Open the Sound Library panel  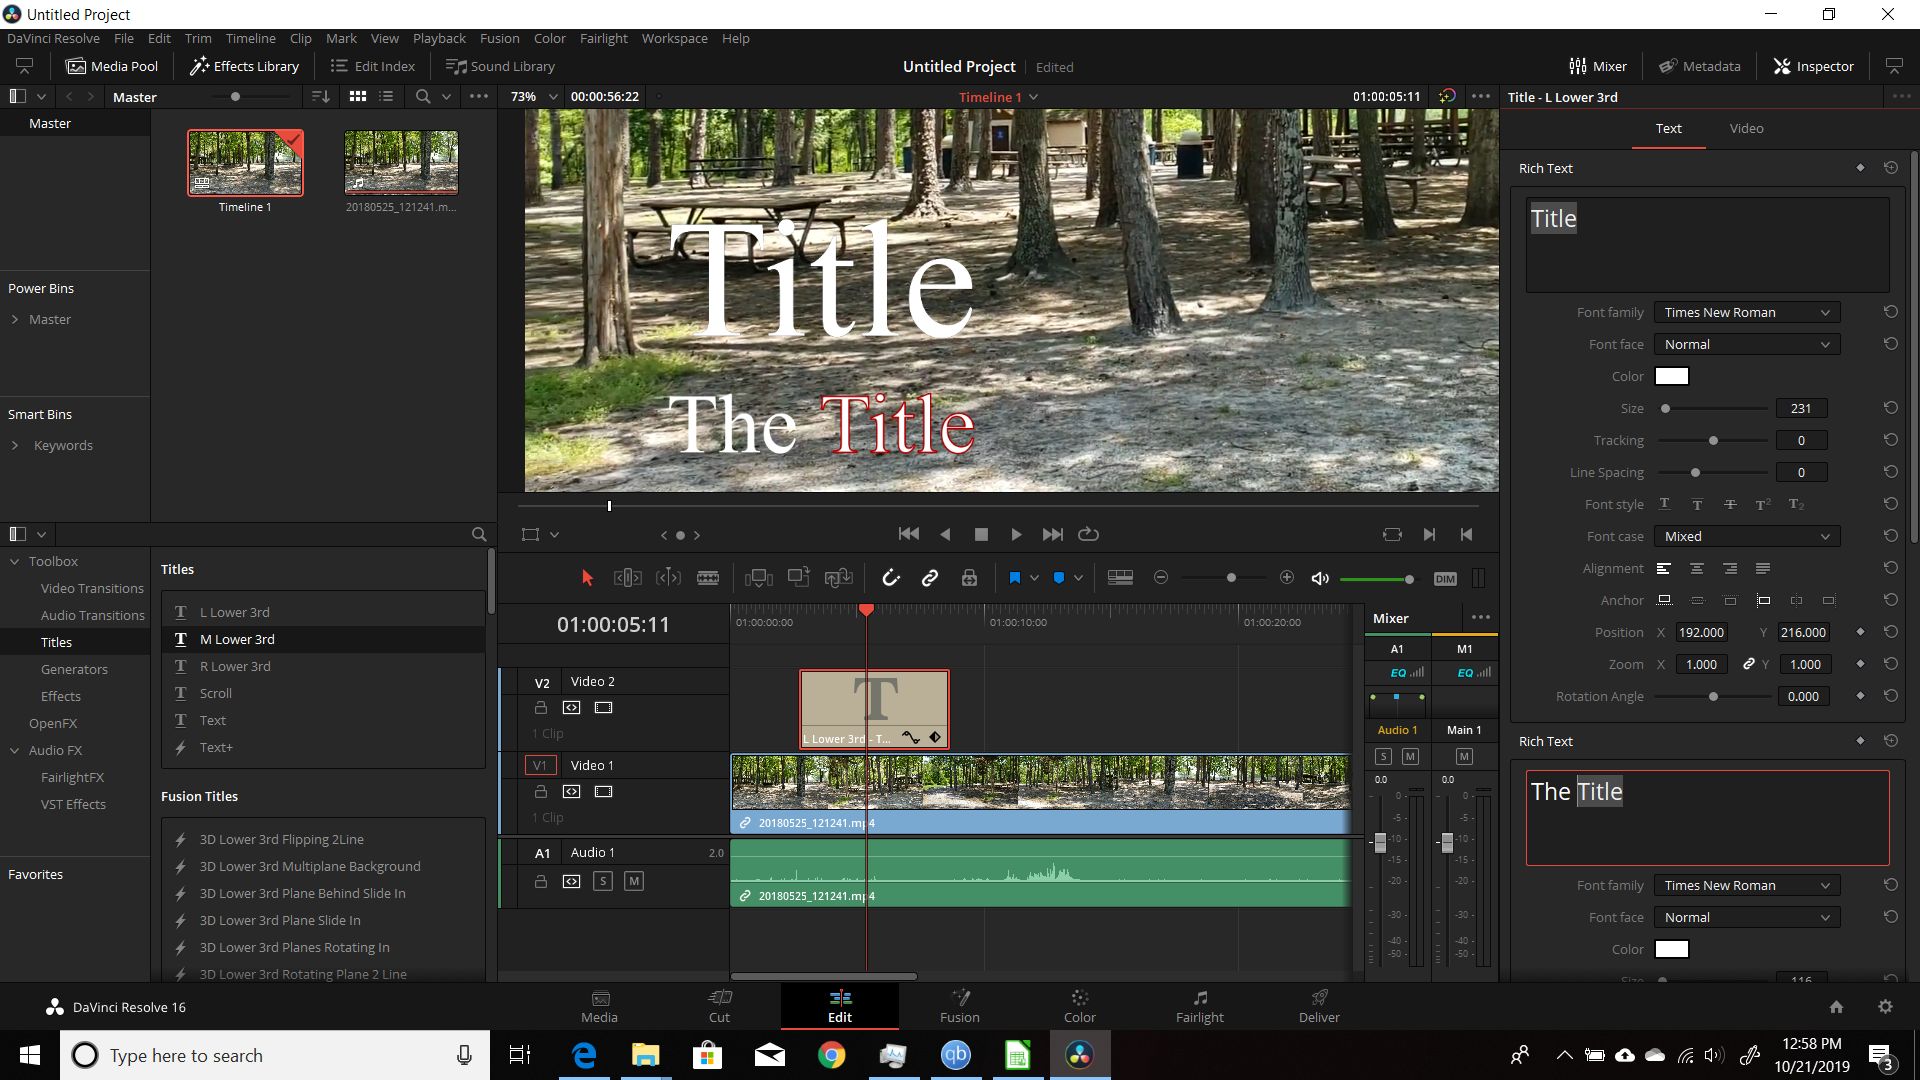(x=500, y=66)
